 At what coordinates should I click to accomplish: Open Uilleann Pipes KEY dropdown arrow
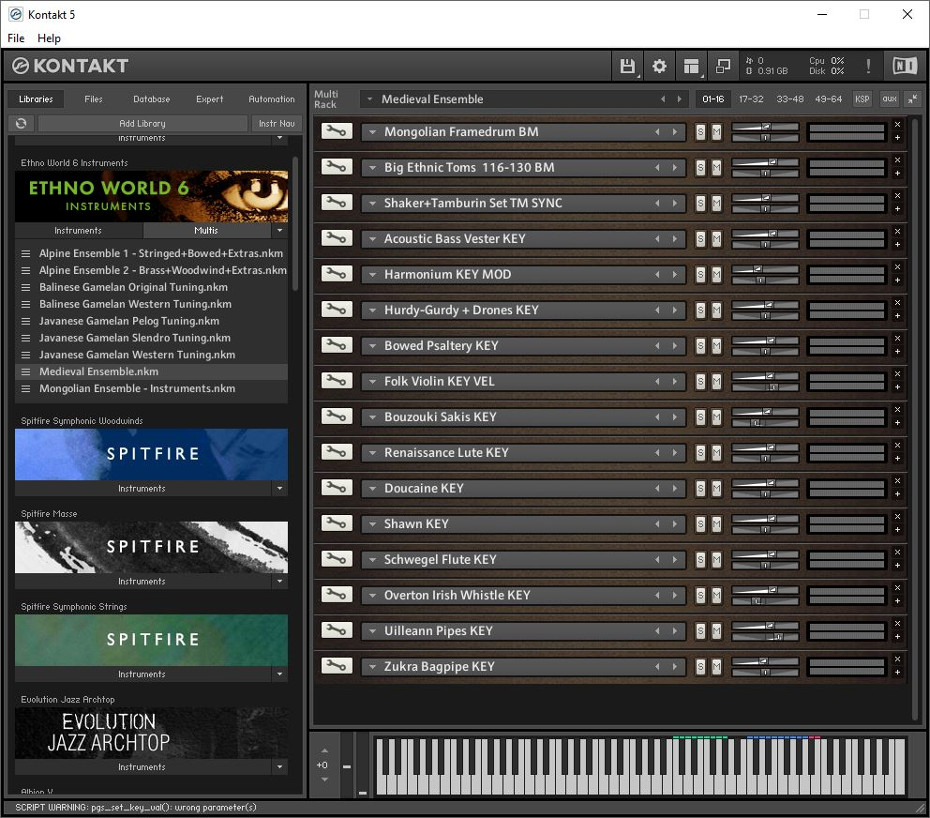coord(372,631)
